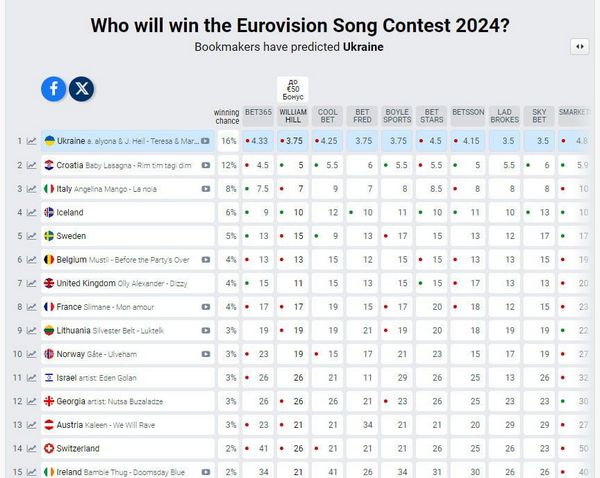Play Croatia Baby Lasagna video icon
600x478 pixels.
(206, 165)
